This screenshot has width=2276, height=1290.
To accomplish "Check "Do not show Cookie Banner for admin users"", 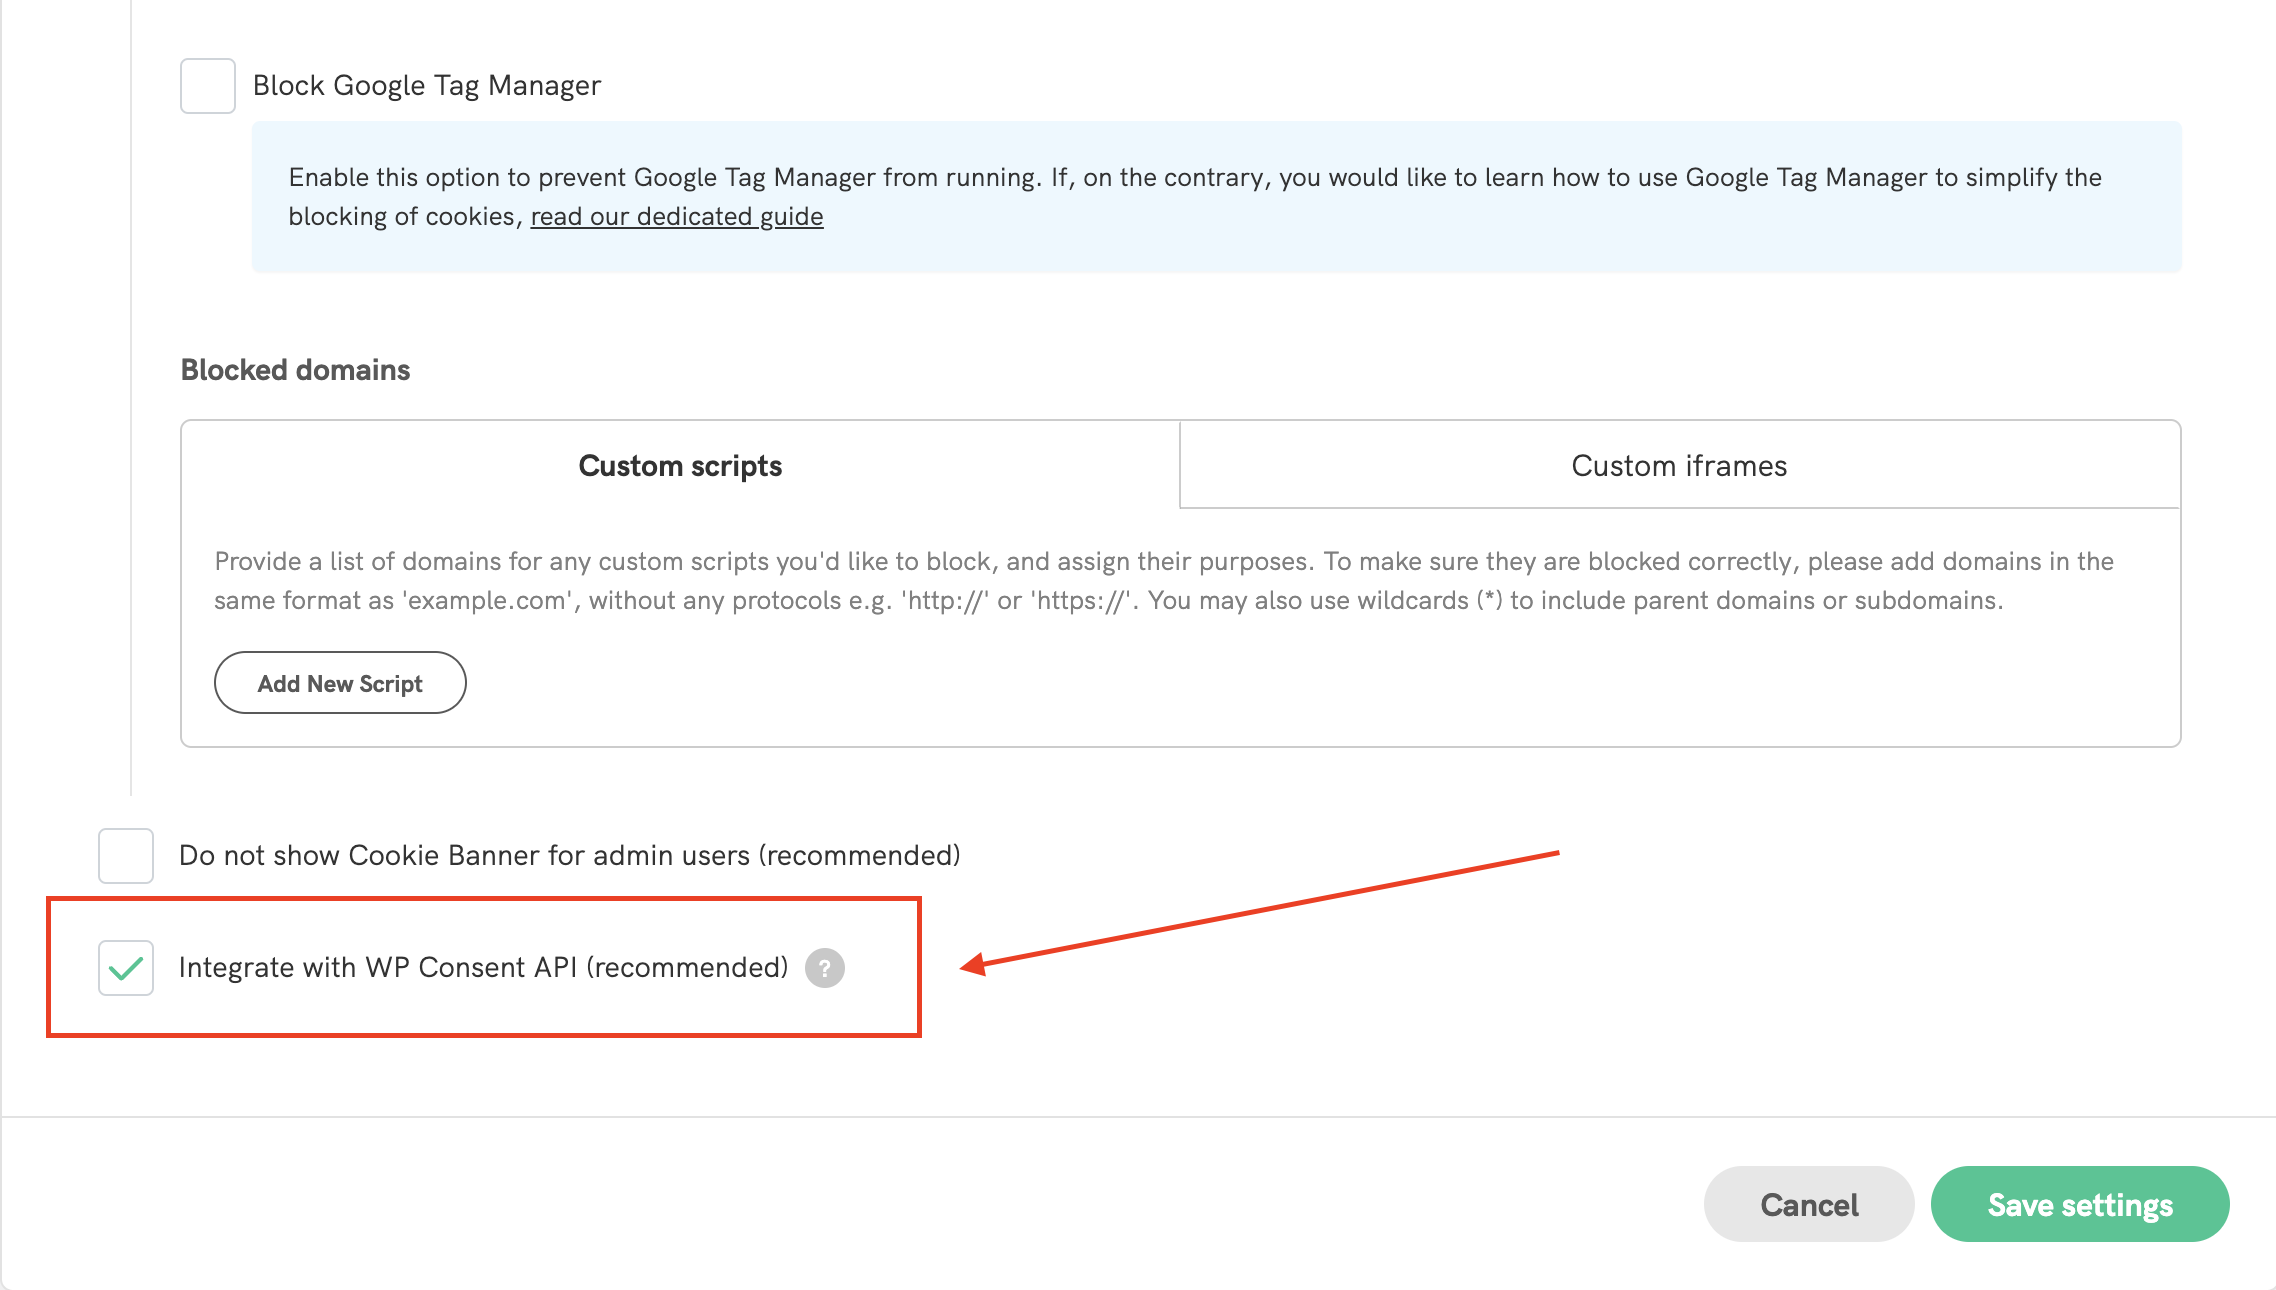I will tap(125, 855).
